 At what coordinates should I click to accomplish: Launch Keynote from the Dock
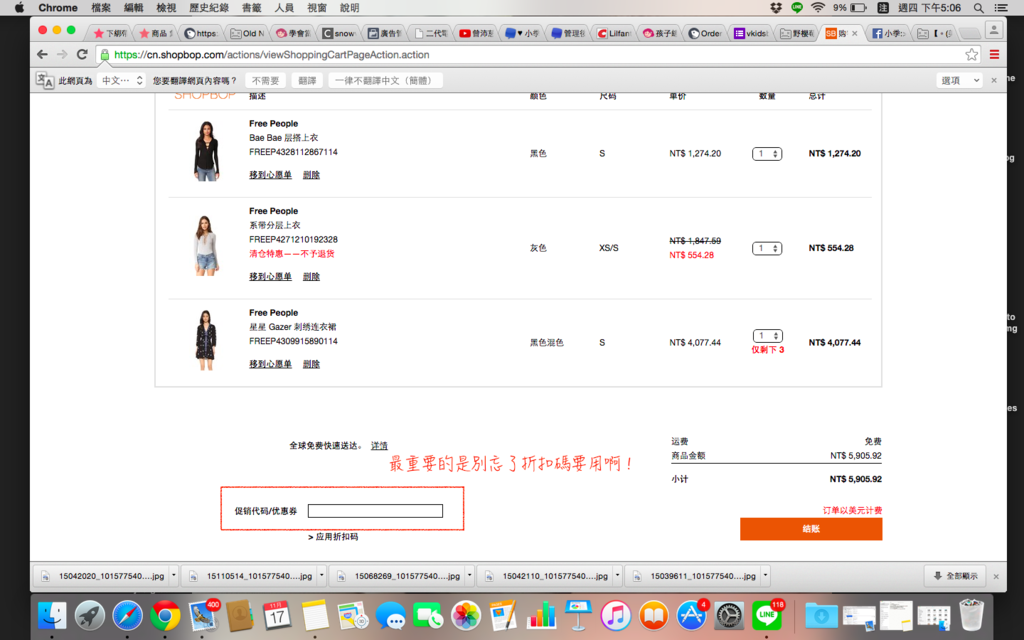(x=579, y=615)
